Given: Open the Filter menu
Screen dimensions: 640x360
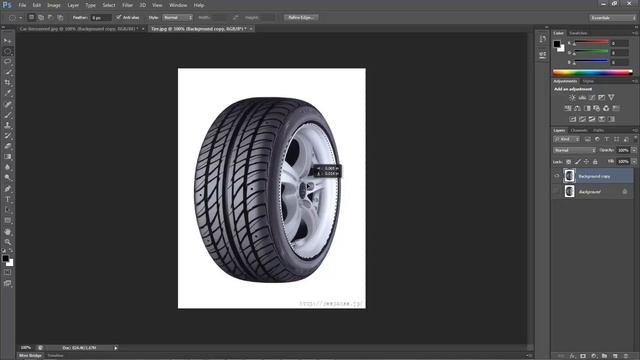Looking at the screenshot, I should click(127, 5).
